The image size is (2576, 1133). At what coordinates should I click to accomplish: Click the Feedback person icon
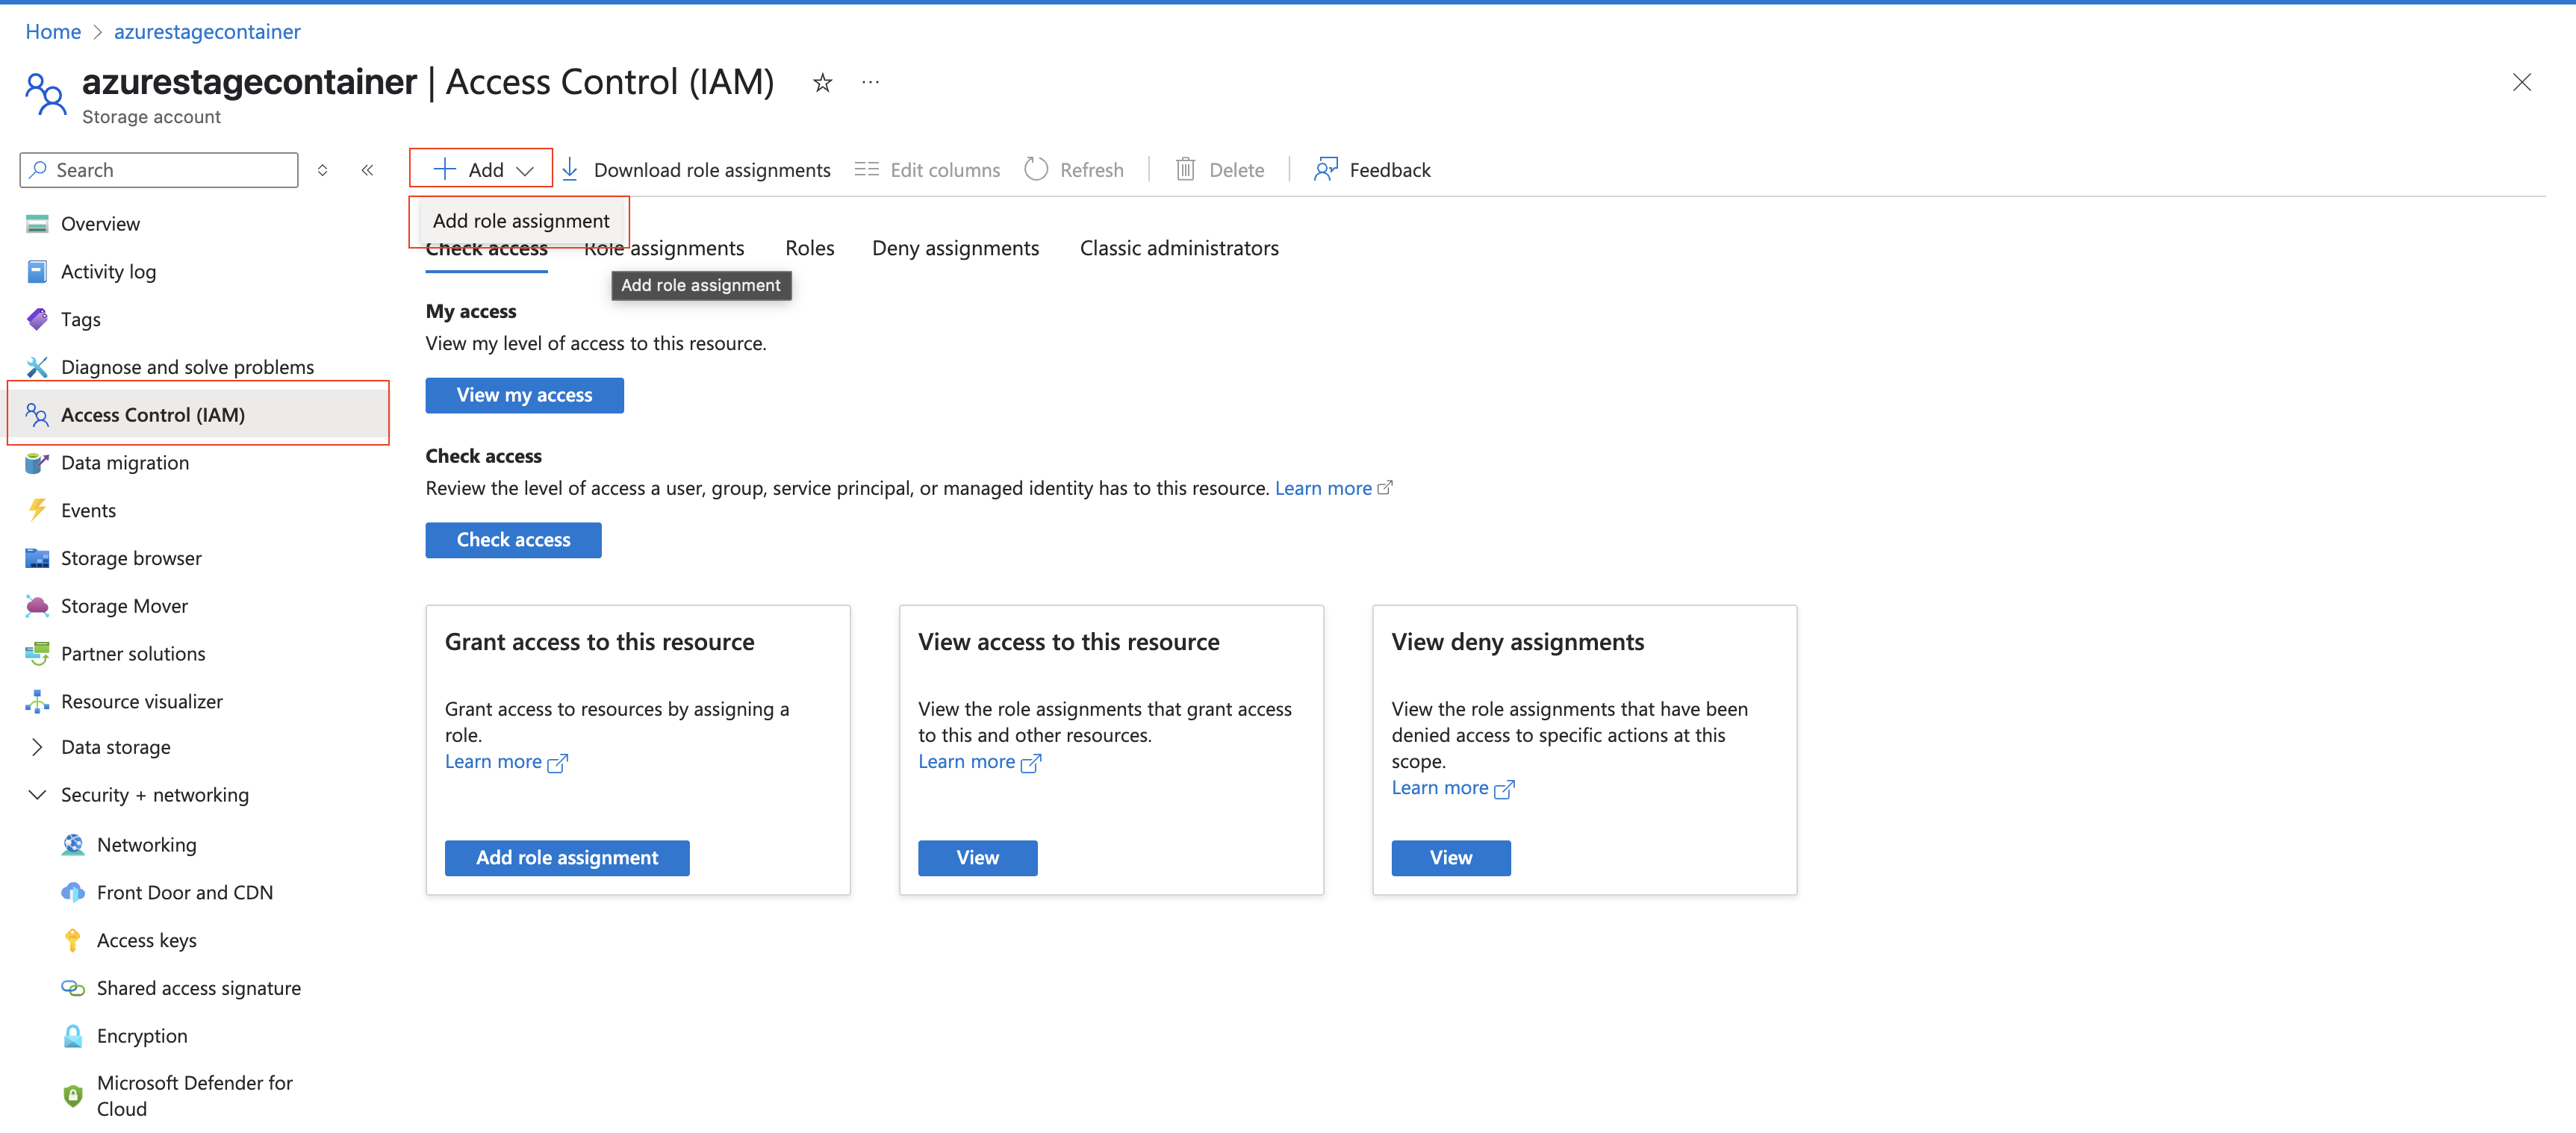pyautogui.click(x=1325, y=170)
